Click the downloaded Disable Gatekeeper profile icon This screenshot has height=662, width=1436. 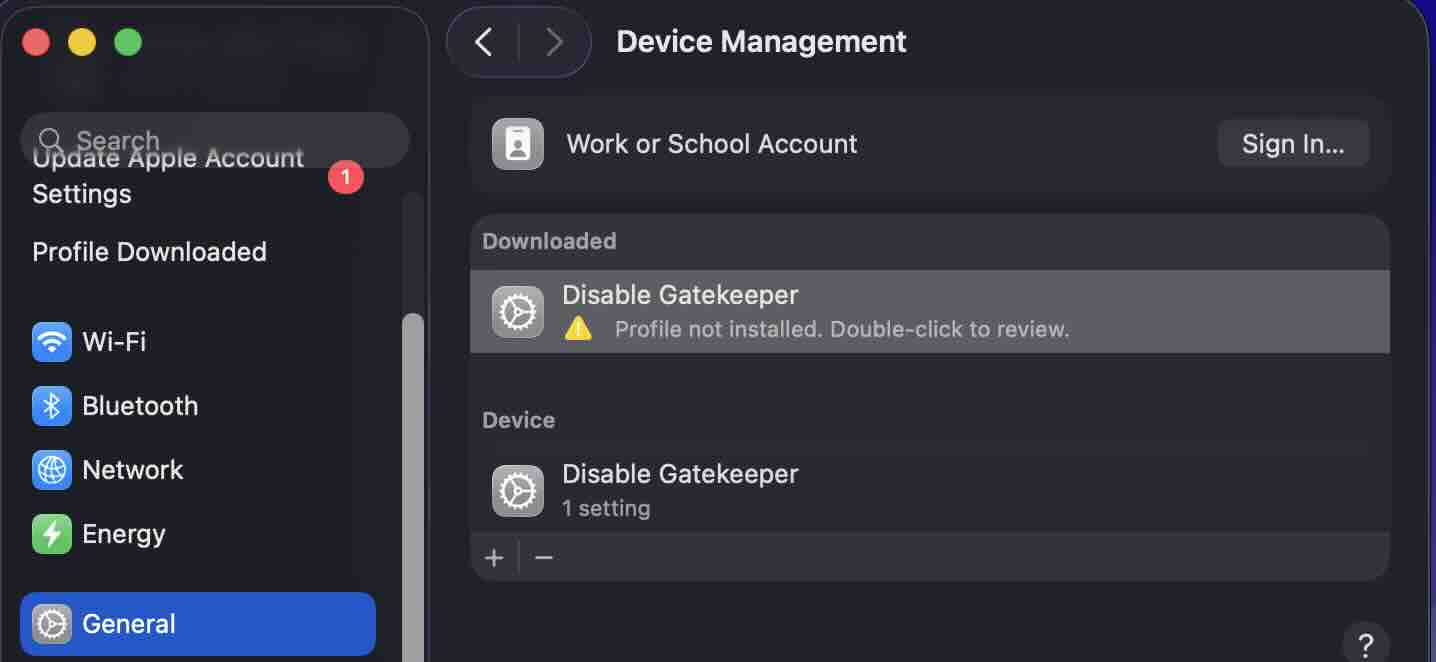tap(518, 312)
